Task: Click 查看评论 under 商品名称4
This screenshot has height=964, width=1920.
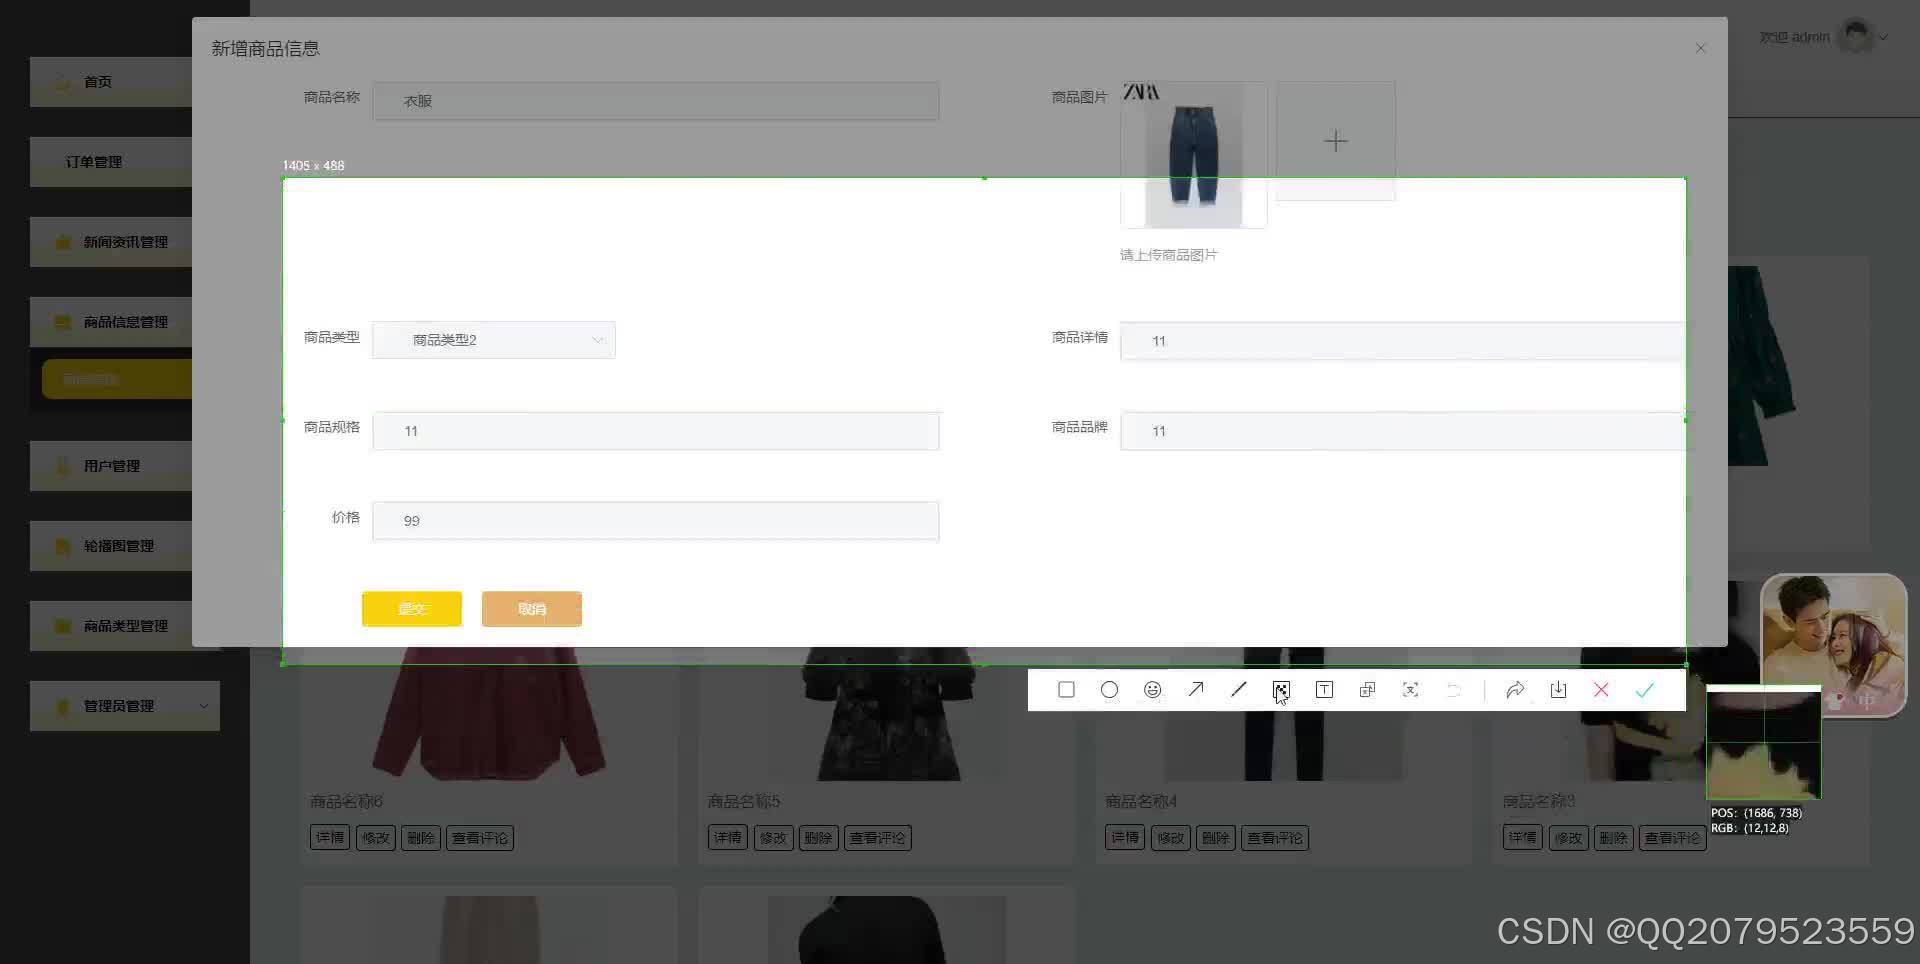Action: point(1275,838)
